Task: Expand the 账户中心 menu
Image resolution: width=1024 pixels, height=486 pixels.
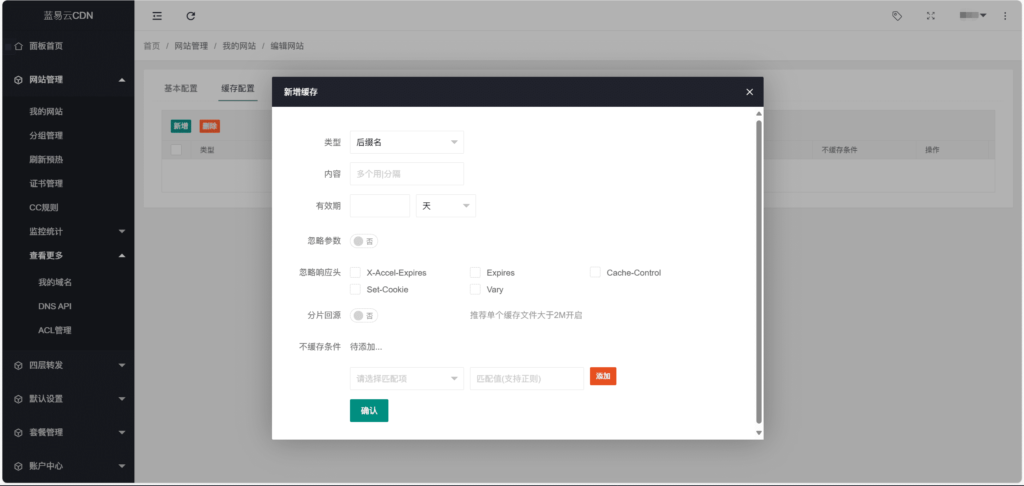Action: (122, 466)
